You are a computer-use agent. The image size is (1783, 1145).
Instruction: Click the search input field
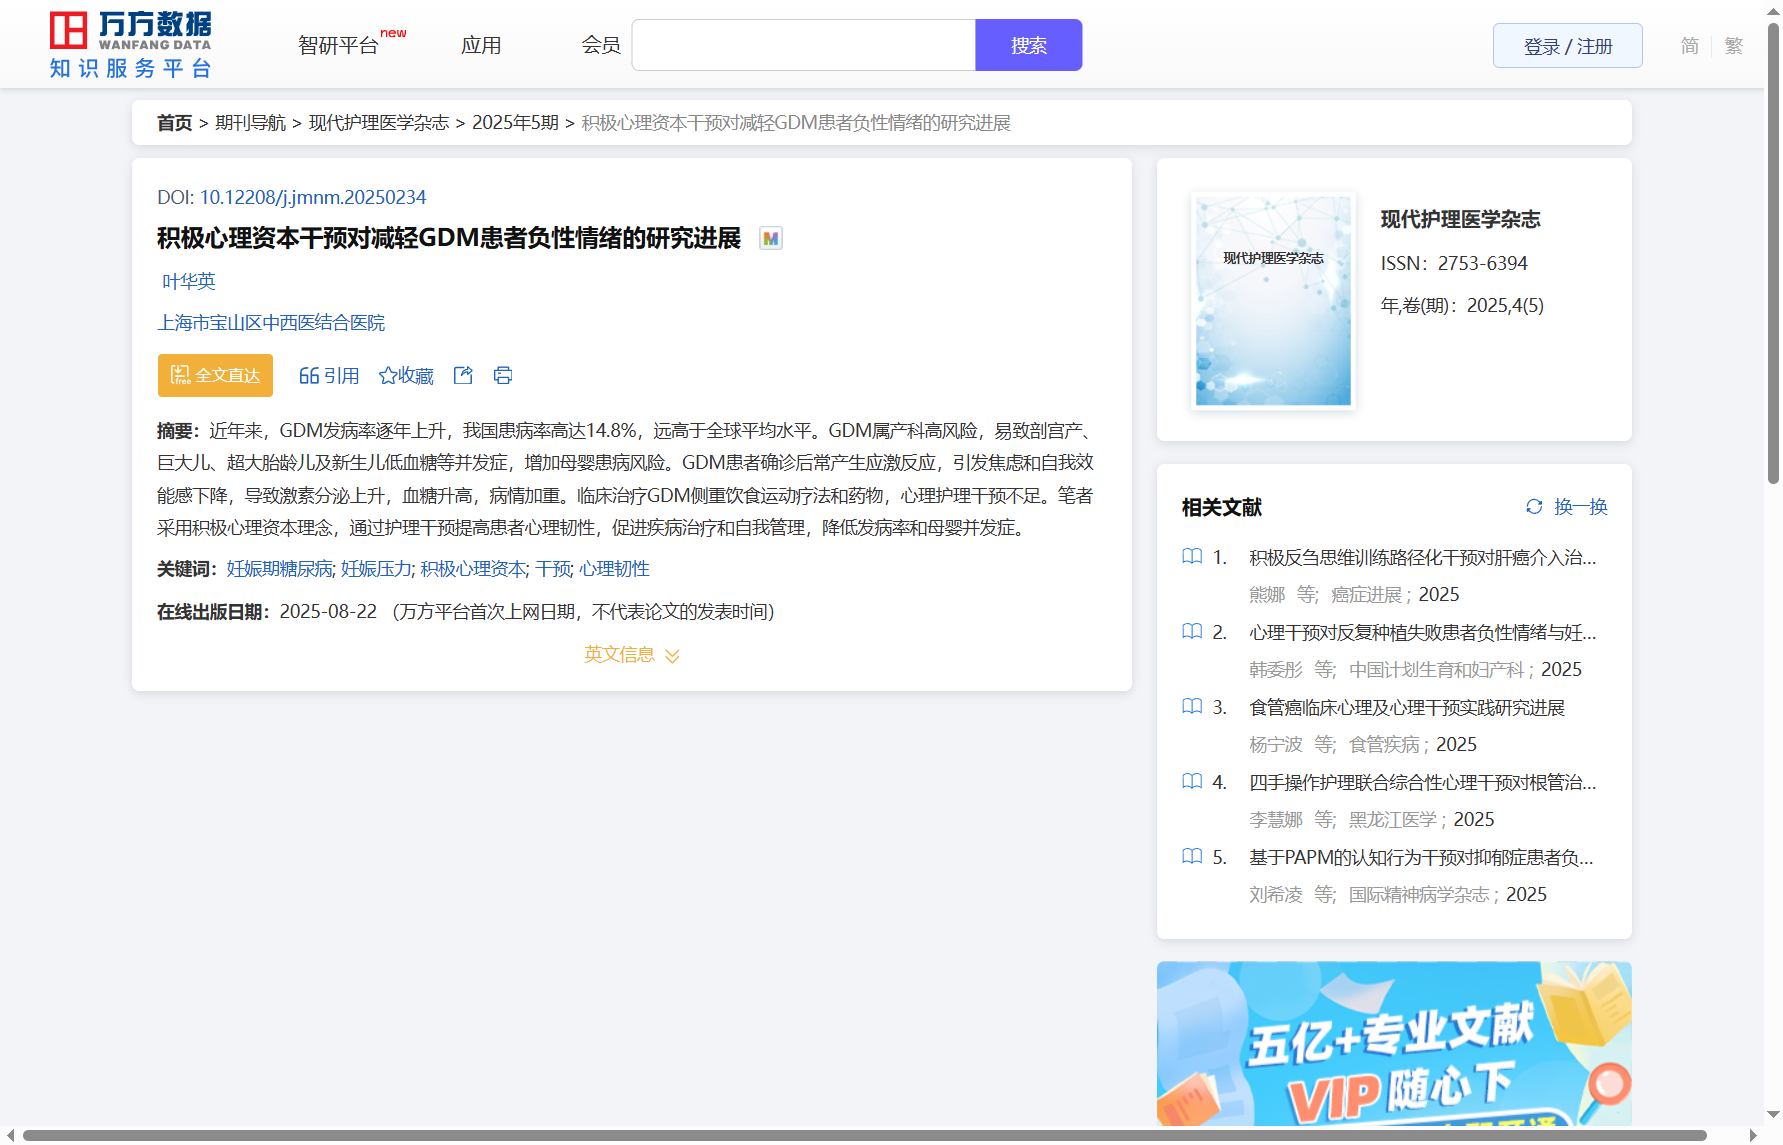[x=803, y=46]
